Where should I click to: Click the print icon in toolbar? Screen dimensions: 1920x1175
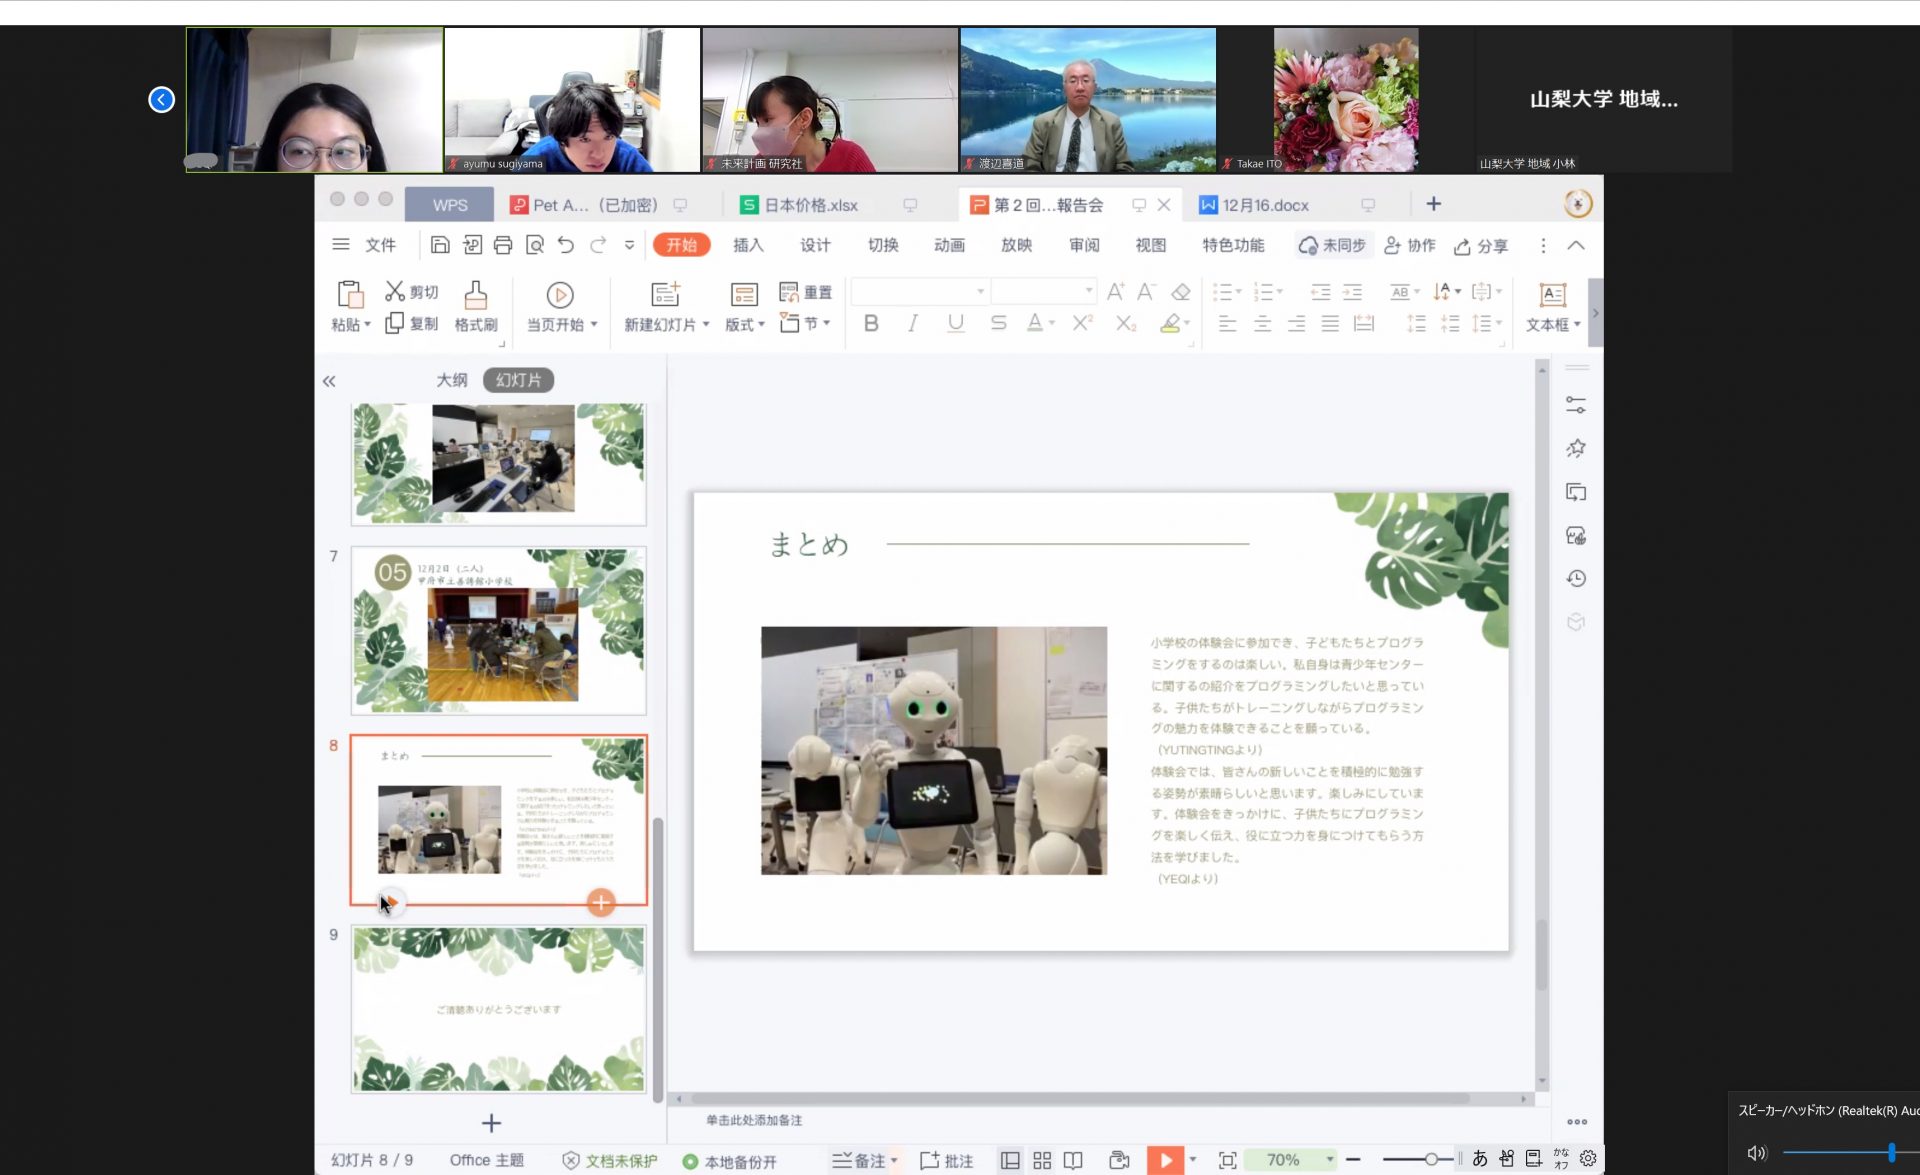click(x=503, y=245)
